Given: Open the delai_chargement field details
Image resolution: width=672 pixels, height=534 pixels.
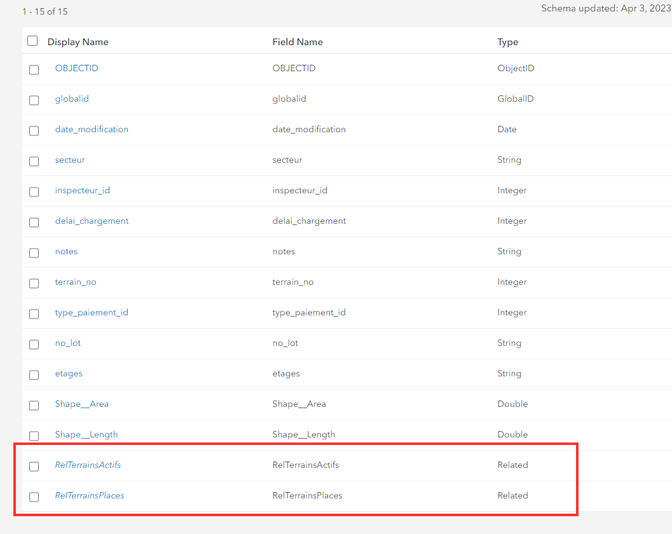Looking at the screenshot, I should 91,221.
